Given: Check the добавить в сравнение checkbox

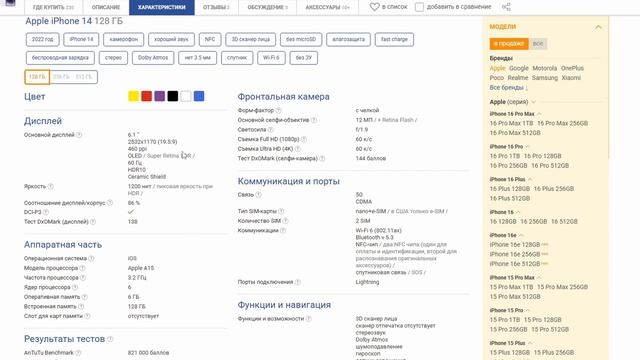Looking at the screenshot, I should pyautogui.click(x=419, y=7).
